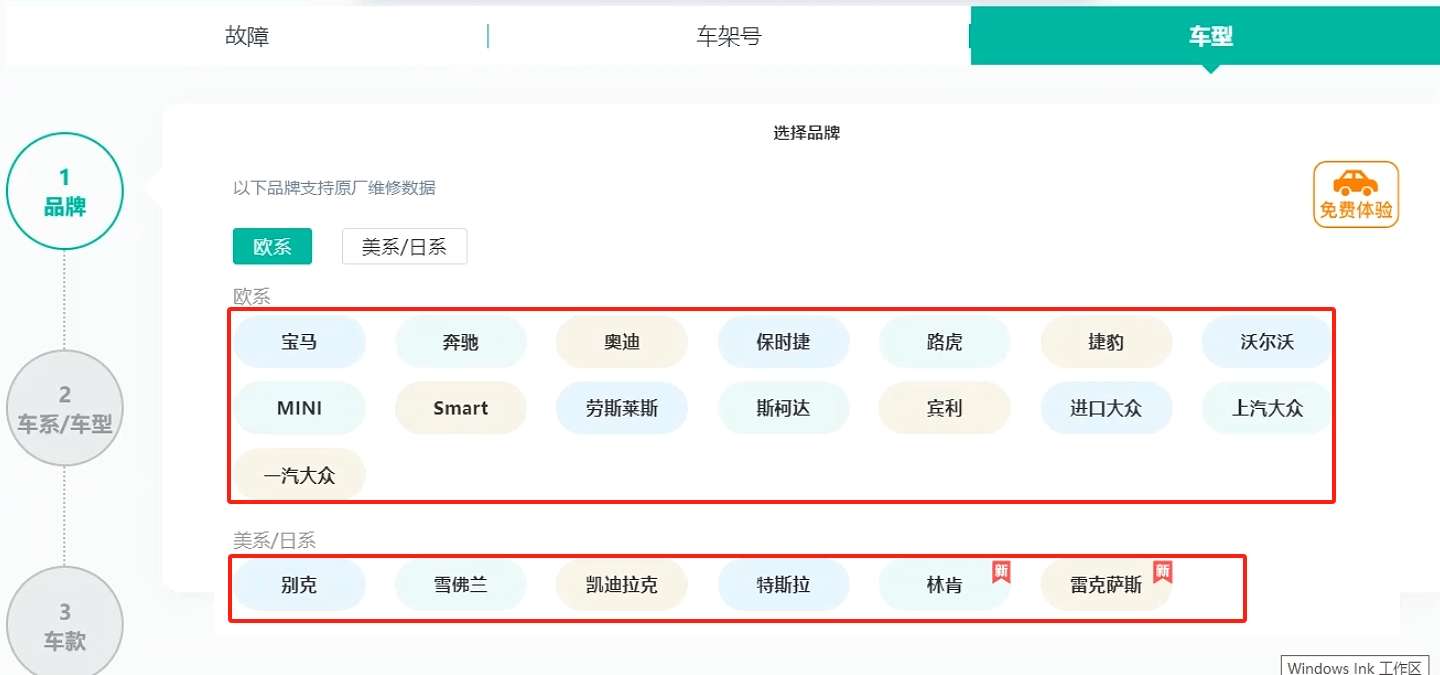Viewport: 1440px width, 675px height.
Task: Click the Smart brand option
Action: click(x=461, y=408)
